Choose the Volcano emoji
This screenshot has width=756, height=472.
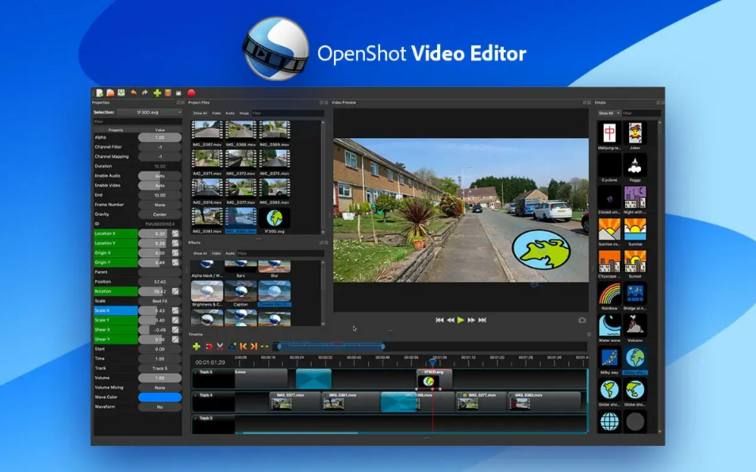(635, 325)
